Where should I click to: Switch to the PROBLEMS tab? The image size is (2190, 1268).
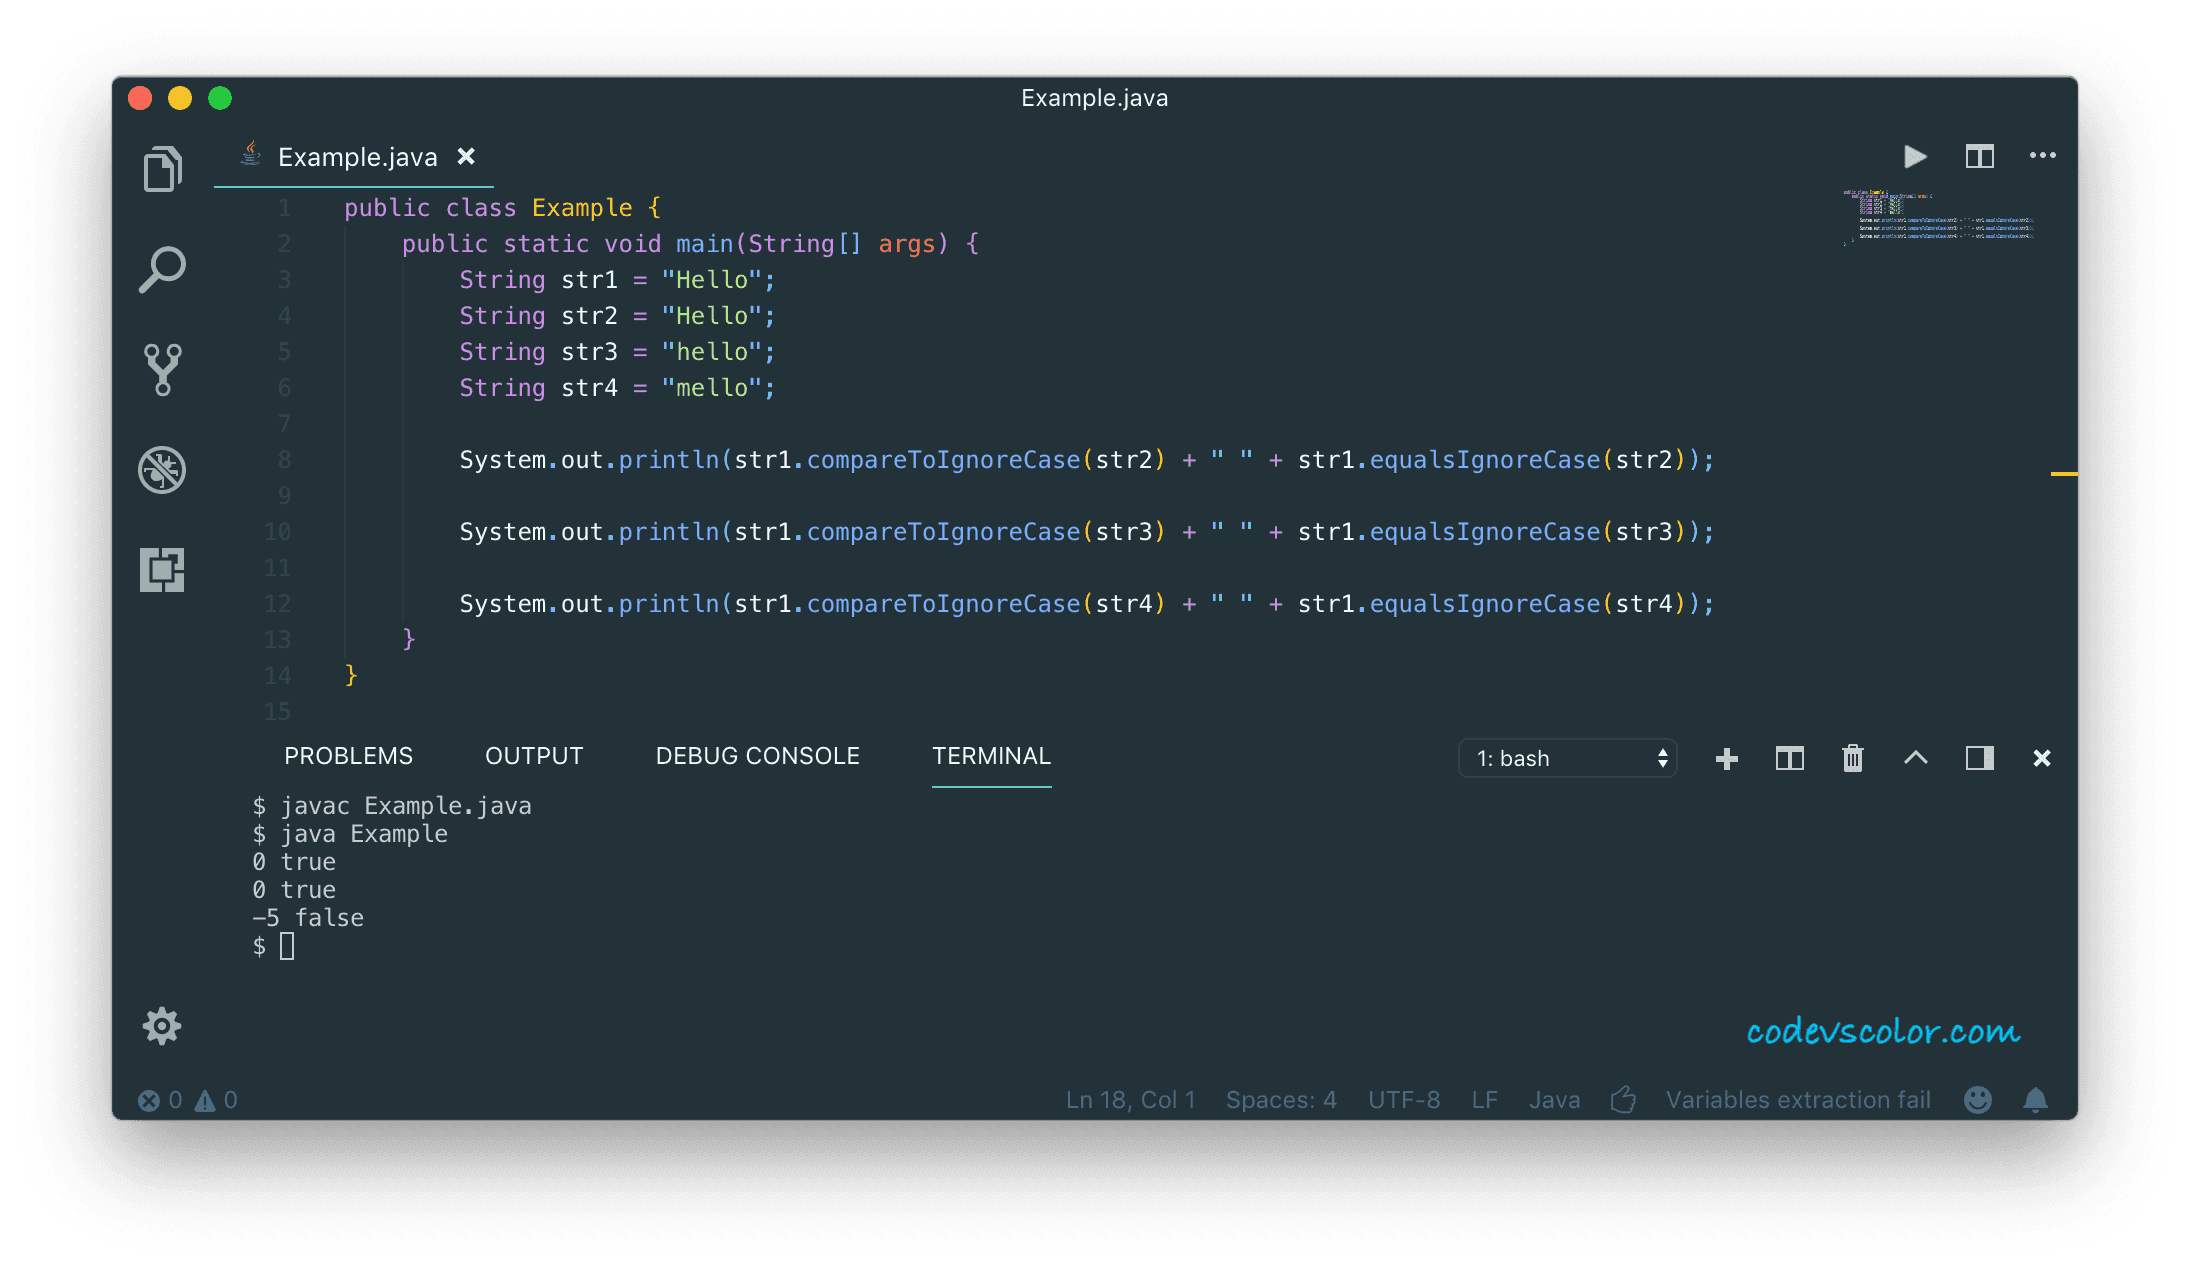pos(348,756)
